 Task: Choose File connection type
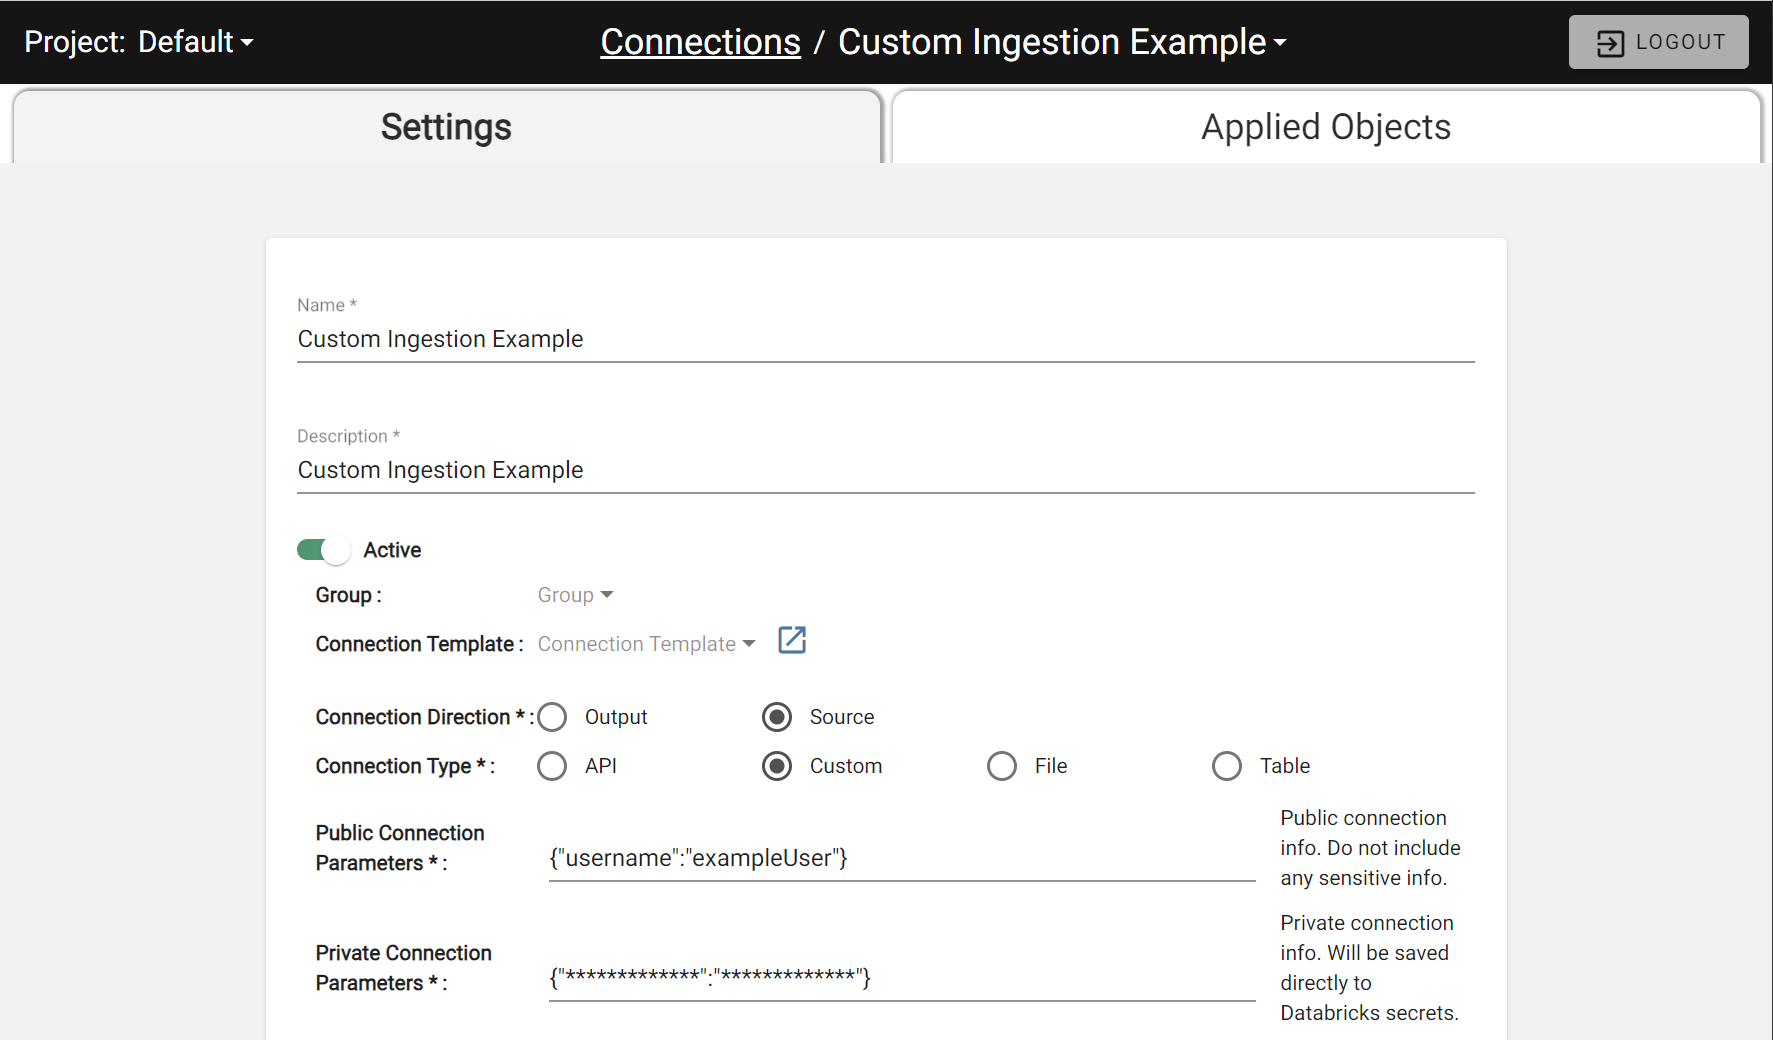(x=1002, y=766)
